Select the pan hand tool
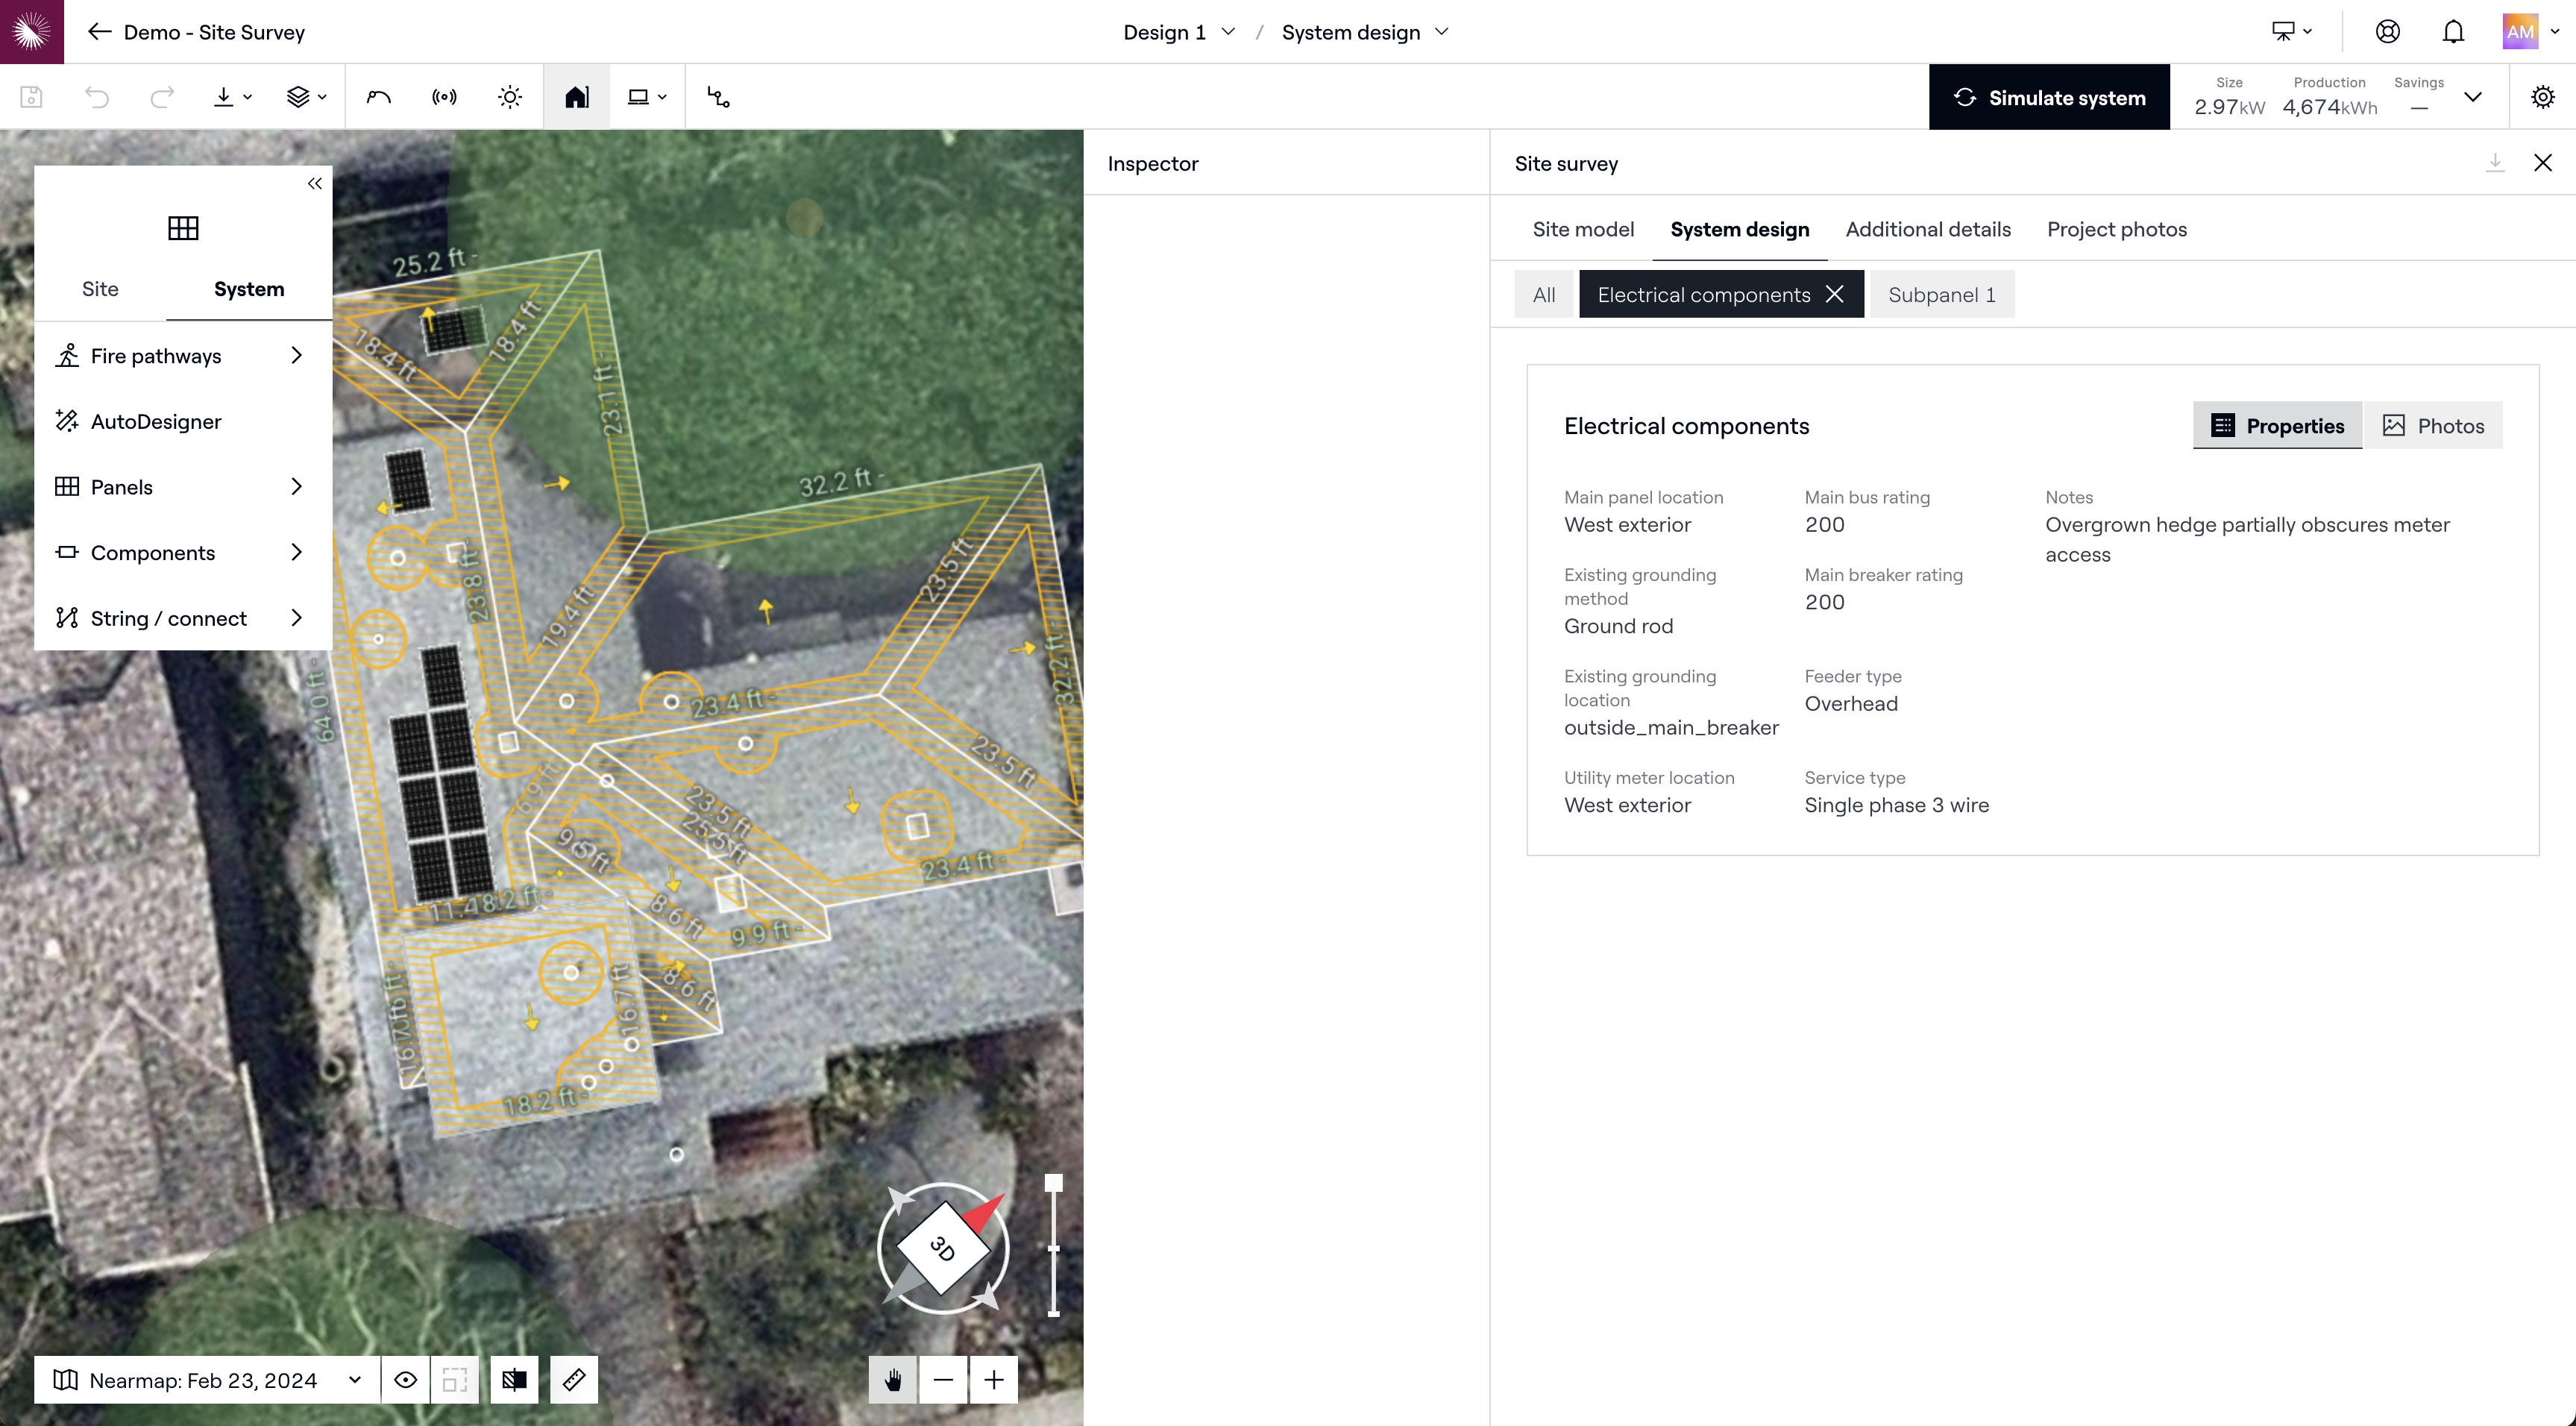The height and width of the screenshot is (1426, 2576). (893, 1380)
